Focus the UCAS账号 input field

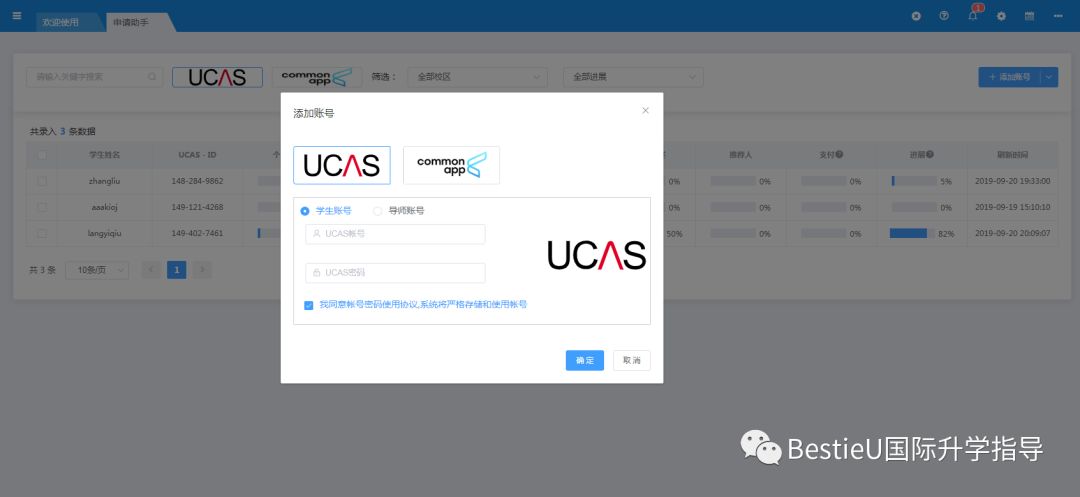pyautogui.click(x=395, y=234)
